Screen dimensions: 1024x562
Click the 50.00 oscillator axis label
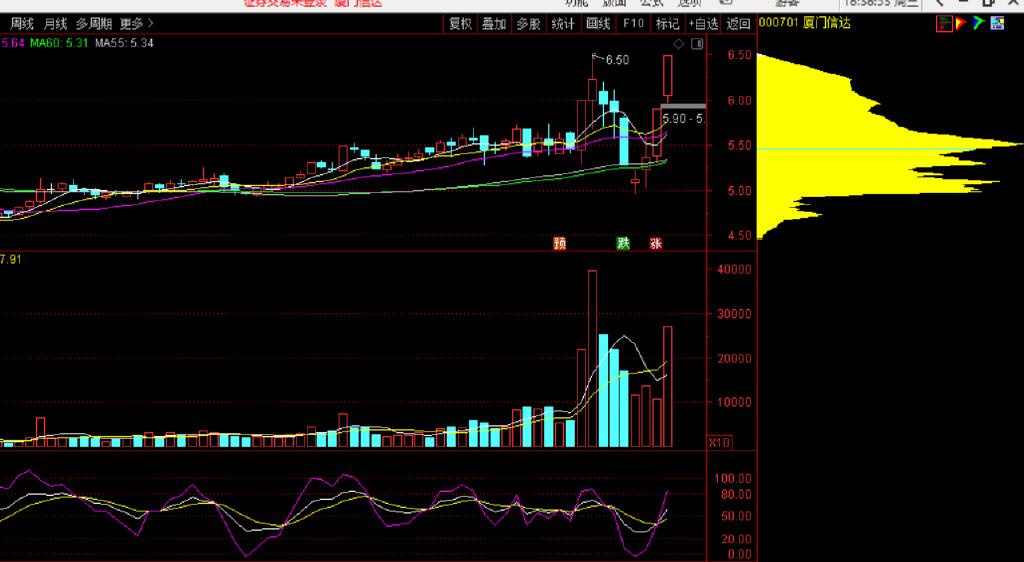click(x=737, y=516)
